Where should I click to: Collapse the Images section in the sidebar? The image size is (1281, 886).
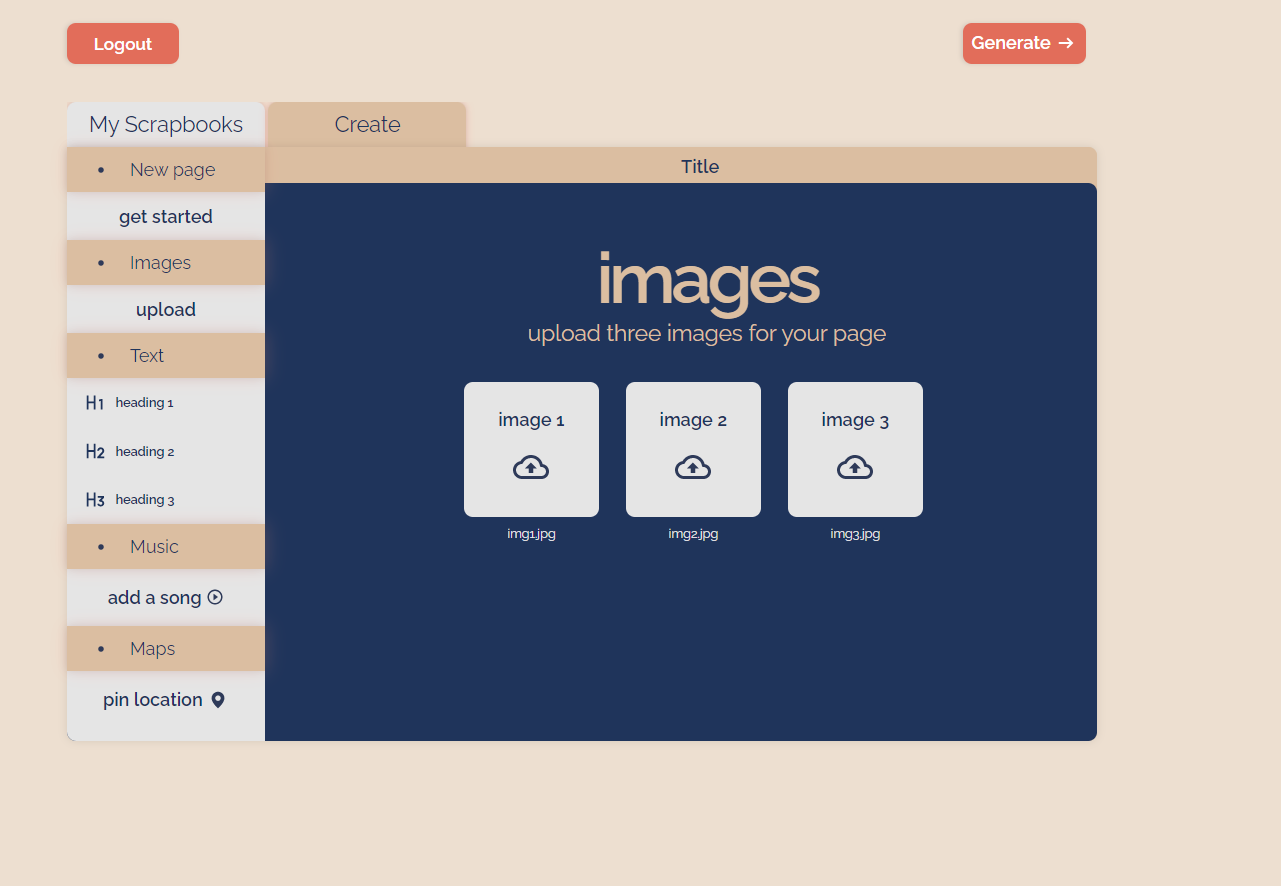pyautogui.click(x=160, y=262)
